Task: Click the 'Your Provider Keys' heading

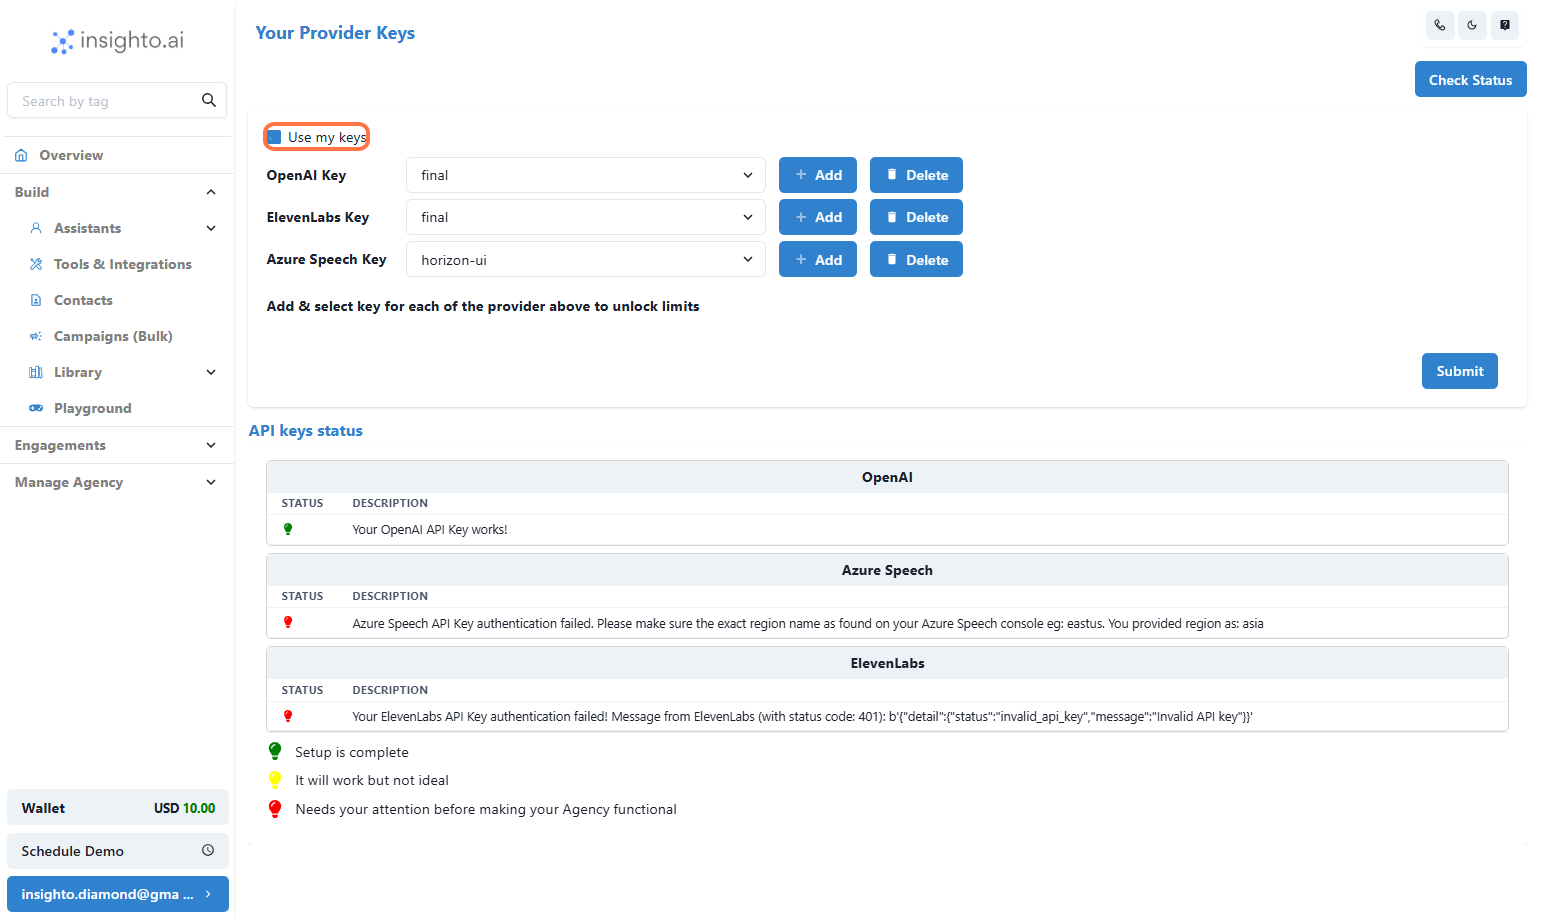Action: coord(335,33)
